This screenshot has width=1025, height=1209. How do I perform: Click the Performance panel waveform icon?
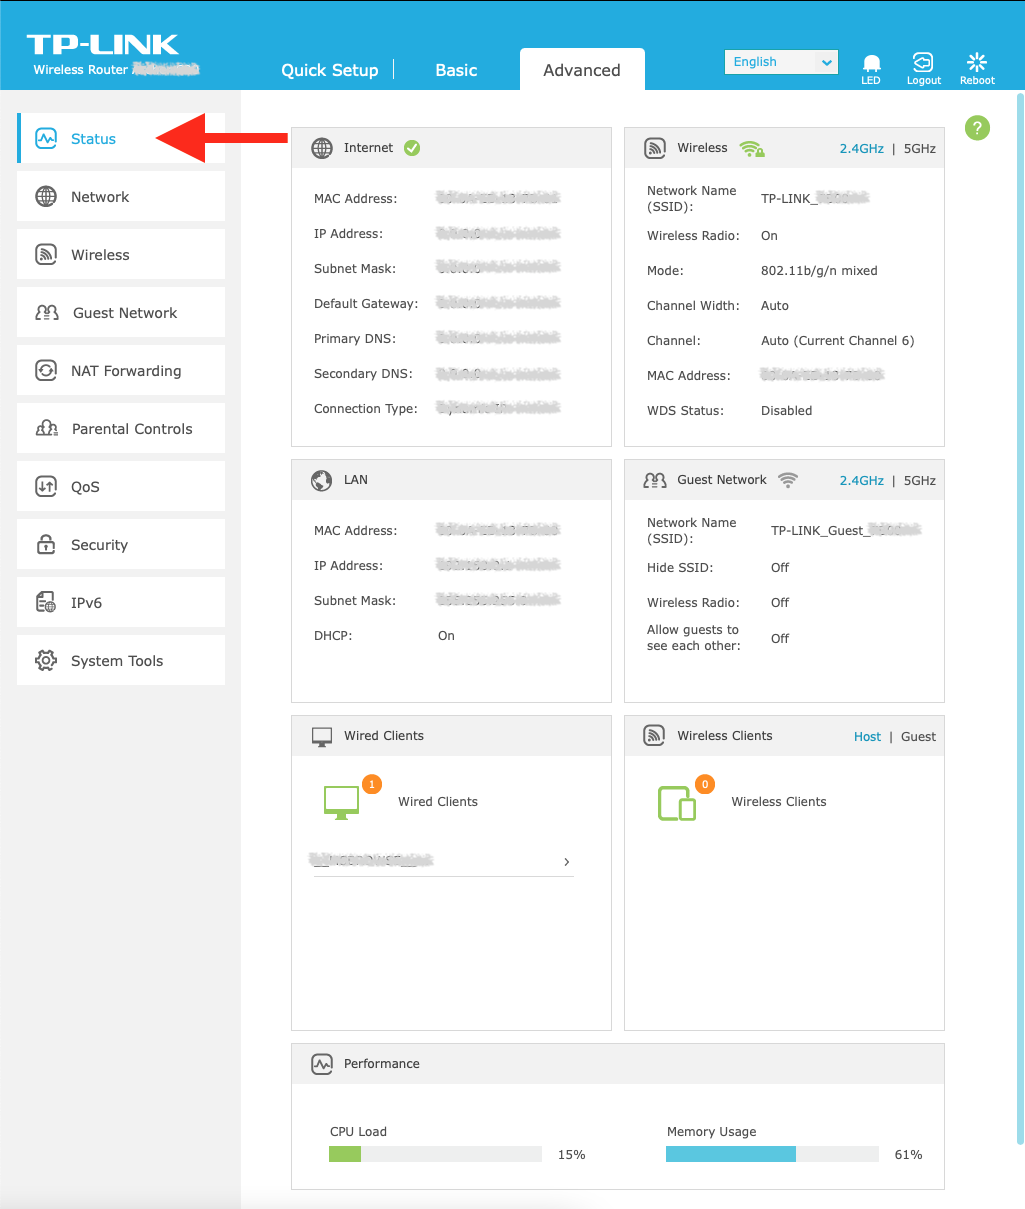(322, 1064)
